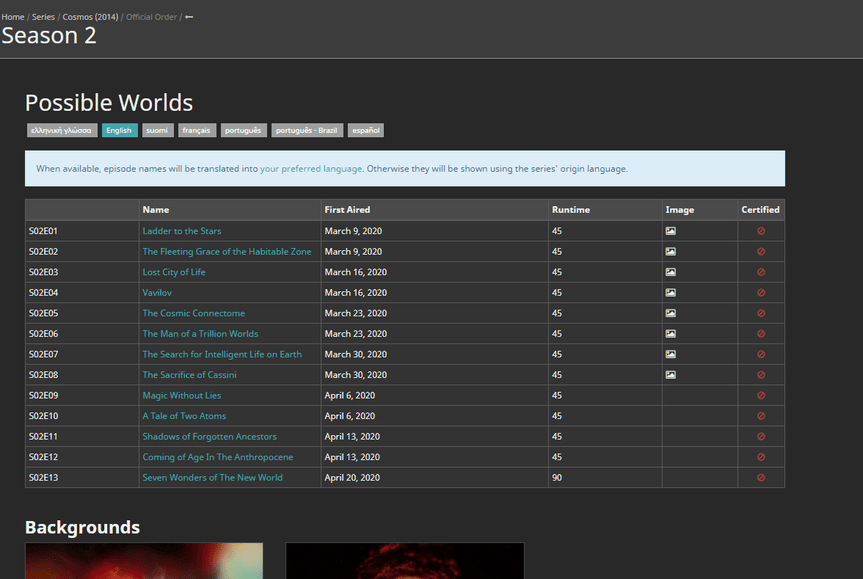
Task: Open the first background thumbnail
Action: 144,561
